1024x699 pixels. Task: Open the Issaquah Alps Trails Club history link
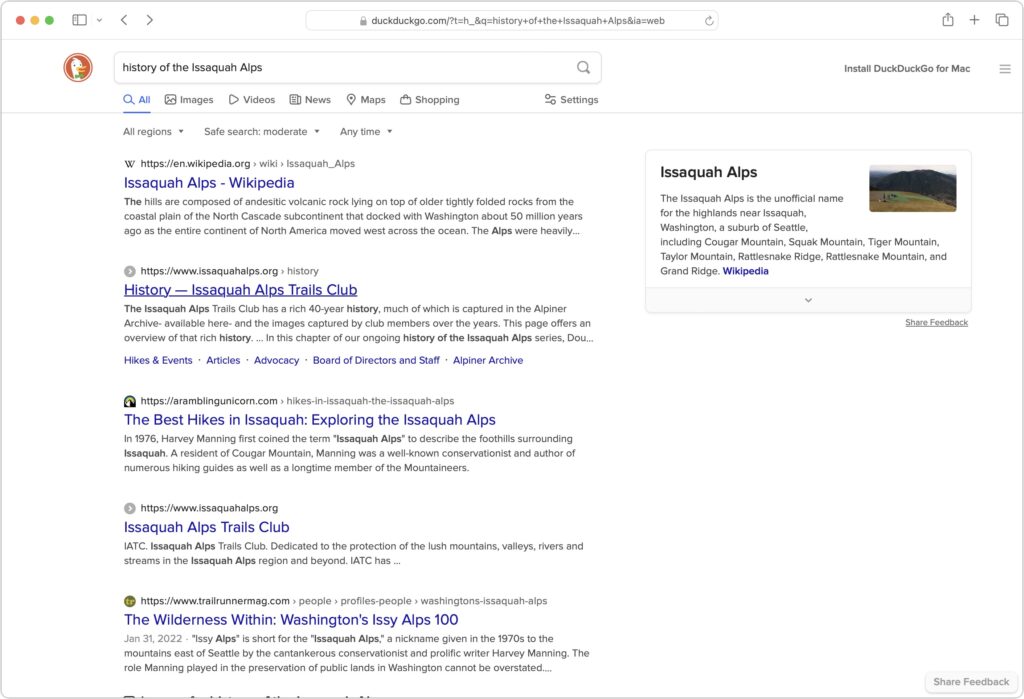click(x=240, y=289)
